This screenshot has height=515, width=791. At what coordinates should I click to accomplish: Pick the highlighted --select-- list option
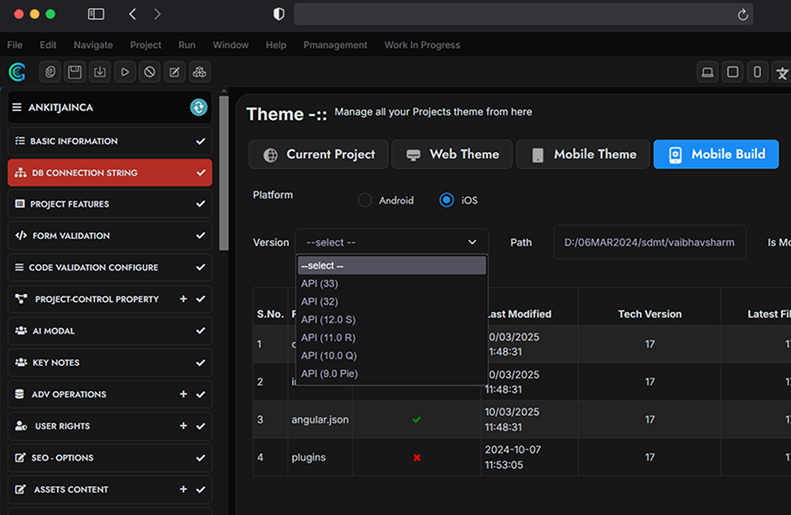tap(391, 265)
